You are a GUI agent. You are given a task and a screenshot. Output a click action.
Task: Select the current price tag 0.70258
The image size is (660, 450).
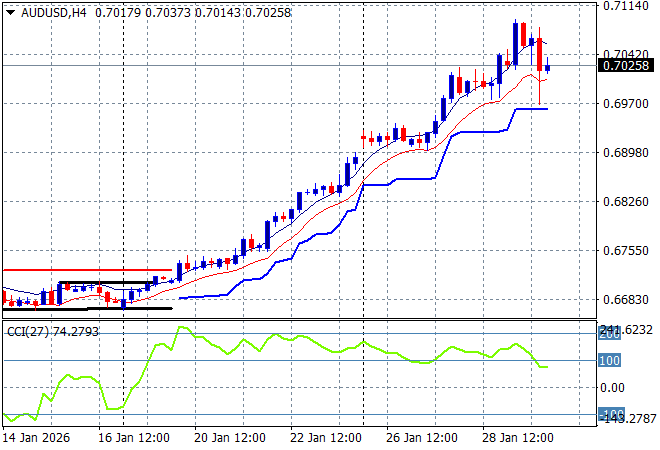(626, 66)
